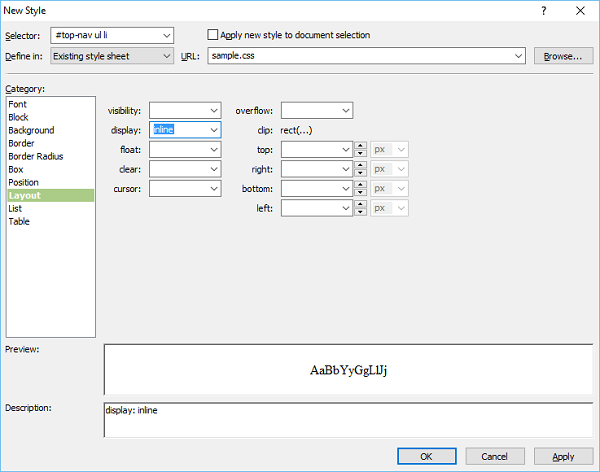Increase the right value spinner
Image resolution: width=600 pixels, height=472 pixels.
361,164
